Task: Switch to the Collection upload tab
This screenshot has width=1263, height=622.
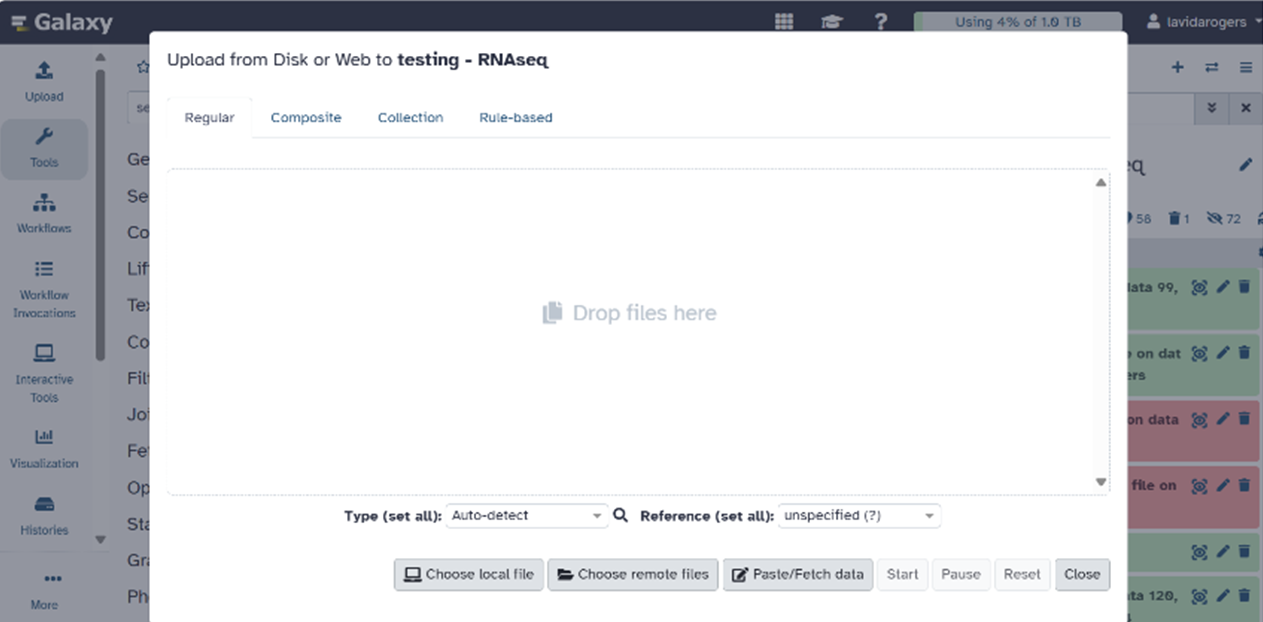Action: (410, 117)
